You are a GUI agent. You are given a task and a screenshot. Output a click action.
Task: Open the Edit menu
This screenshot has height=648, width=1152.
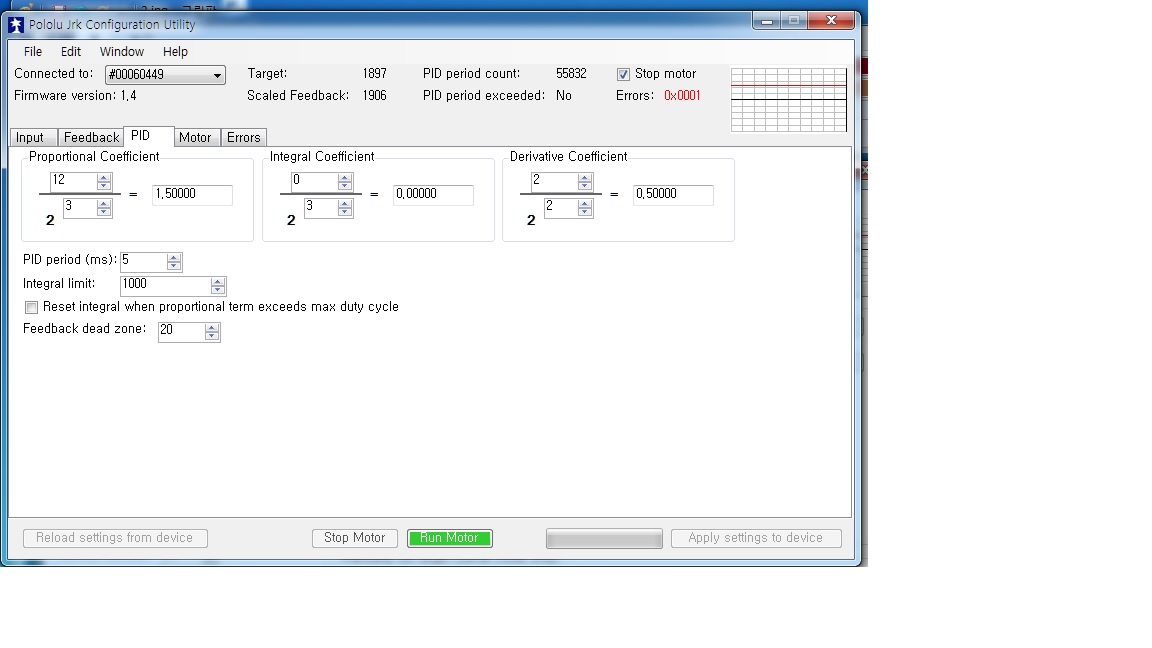[71, 51]
